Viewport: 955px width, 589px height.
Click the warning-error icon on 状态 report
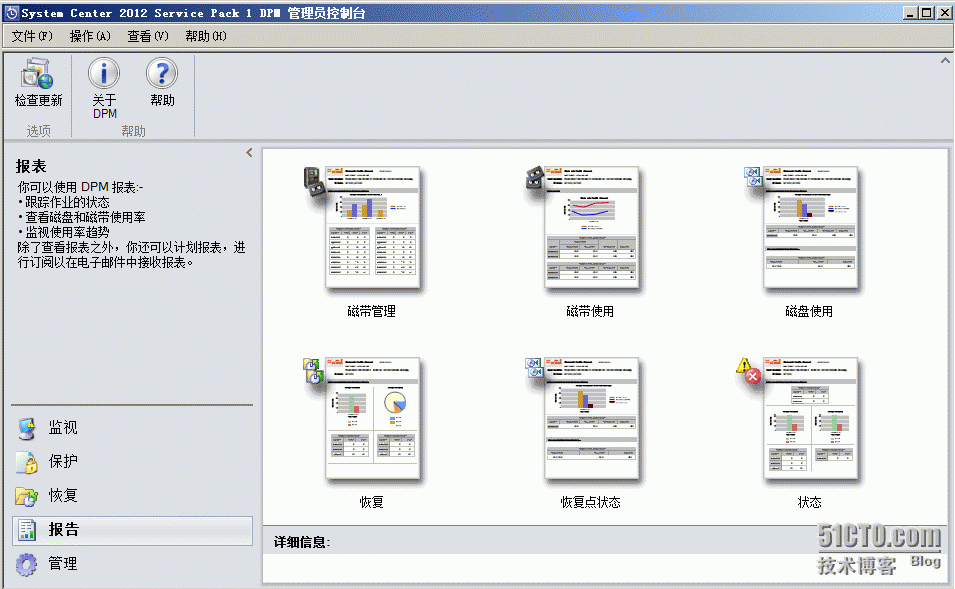(749, 370)
